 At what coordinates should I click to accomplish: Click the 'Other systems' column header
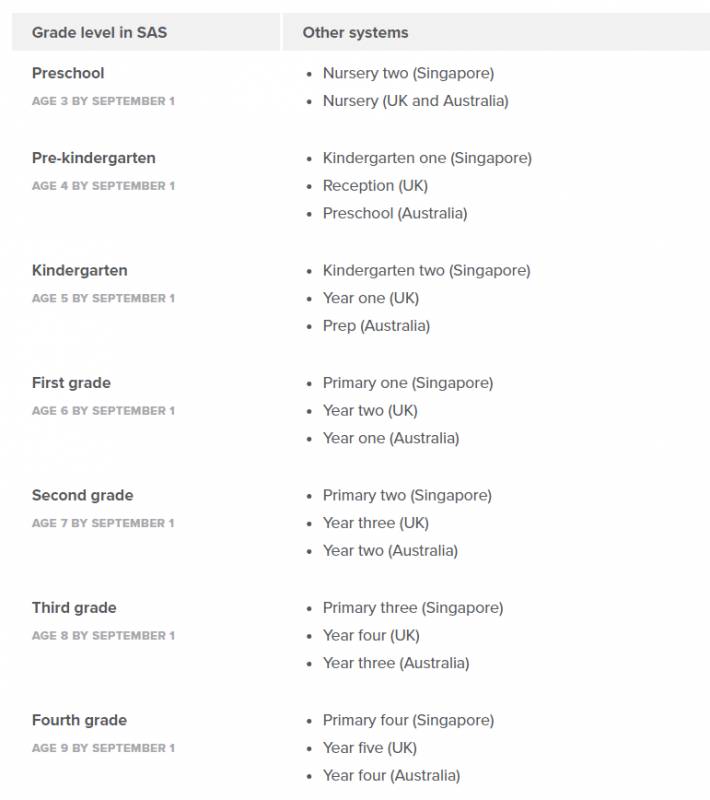coord(355,33)
